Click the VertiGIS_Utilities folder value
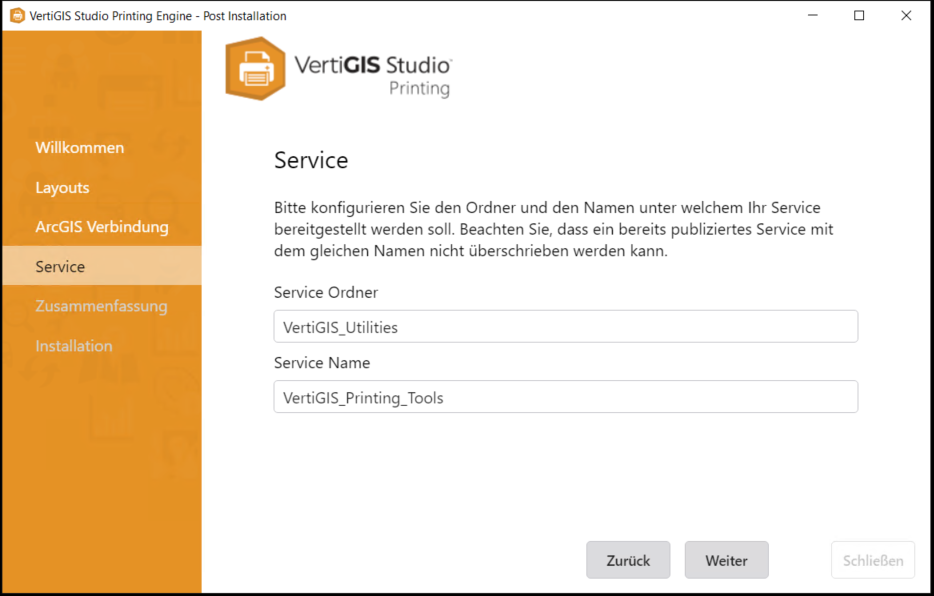 pos(340,326)
